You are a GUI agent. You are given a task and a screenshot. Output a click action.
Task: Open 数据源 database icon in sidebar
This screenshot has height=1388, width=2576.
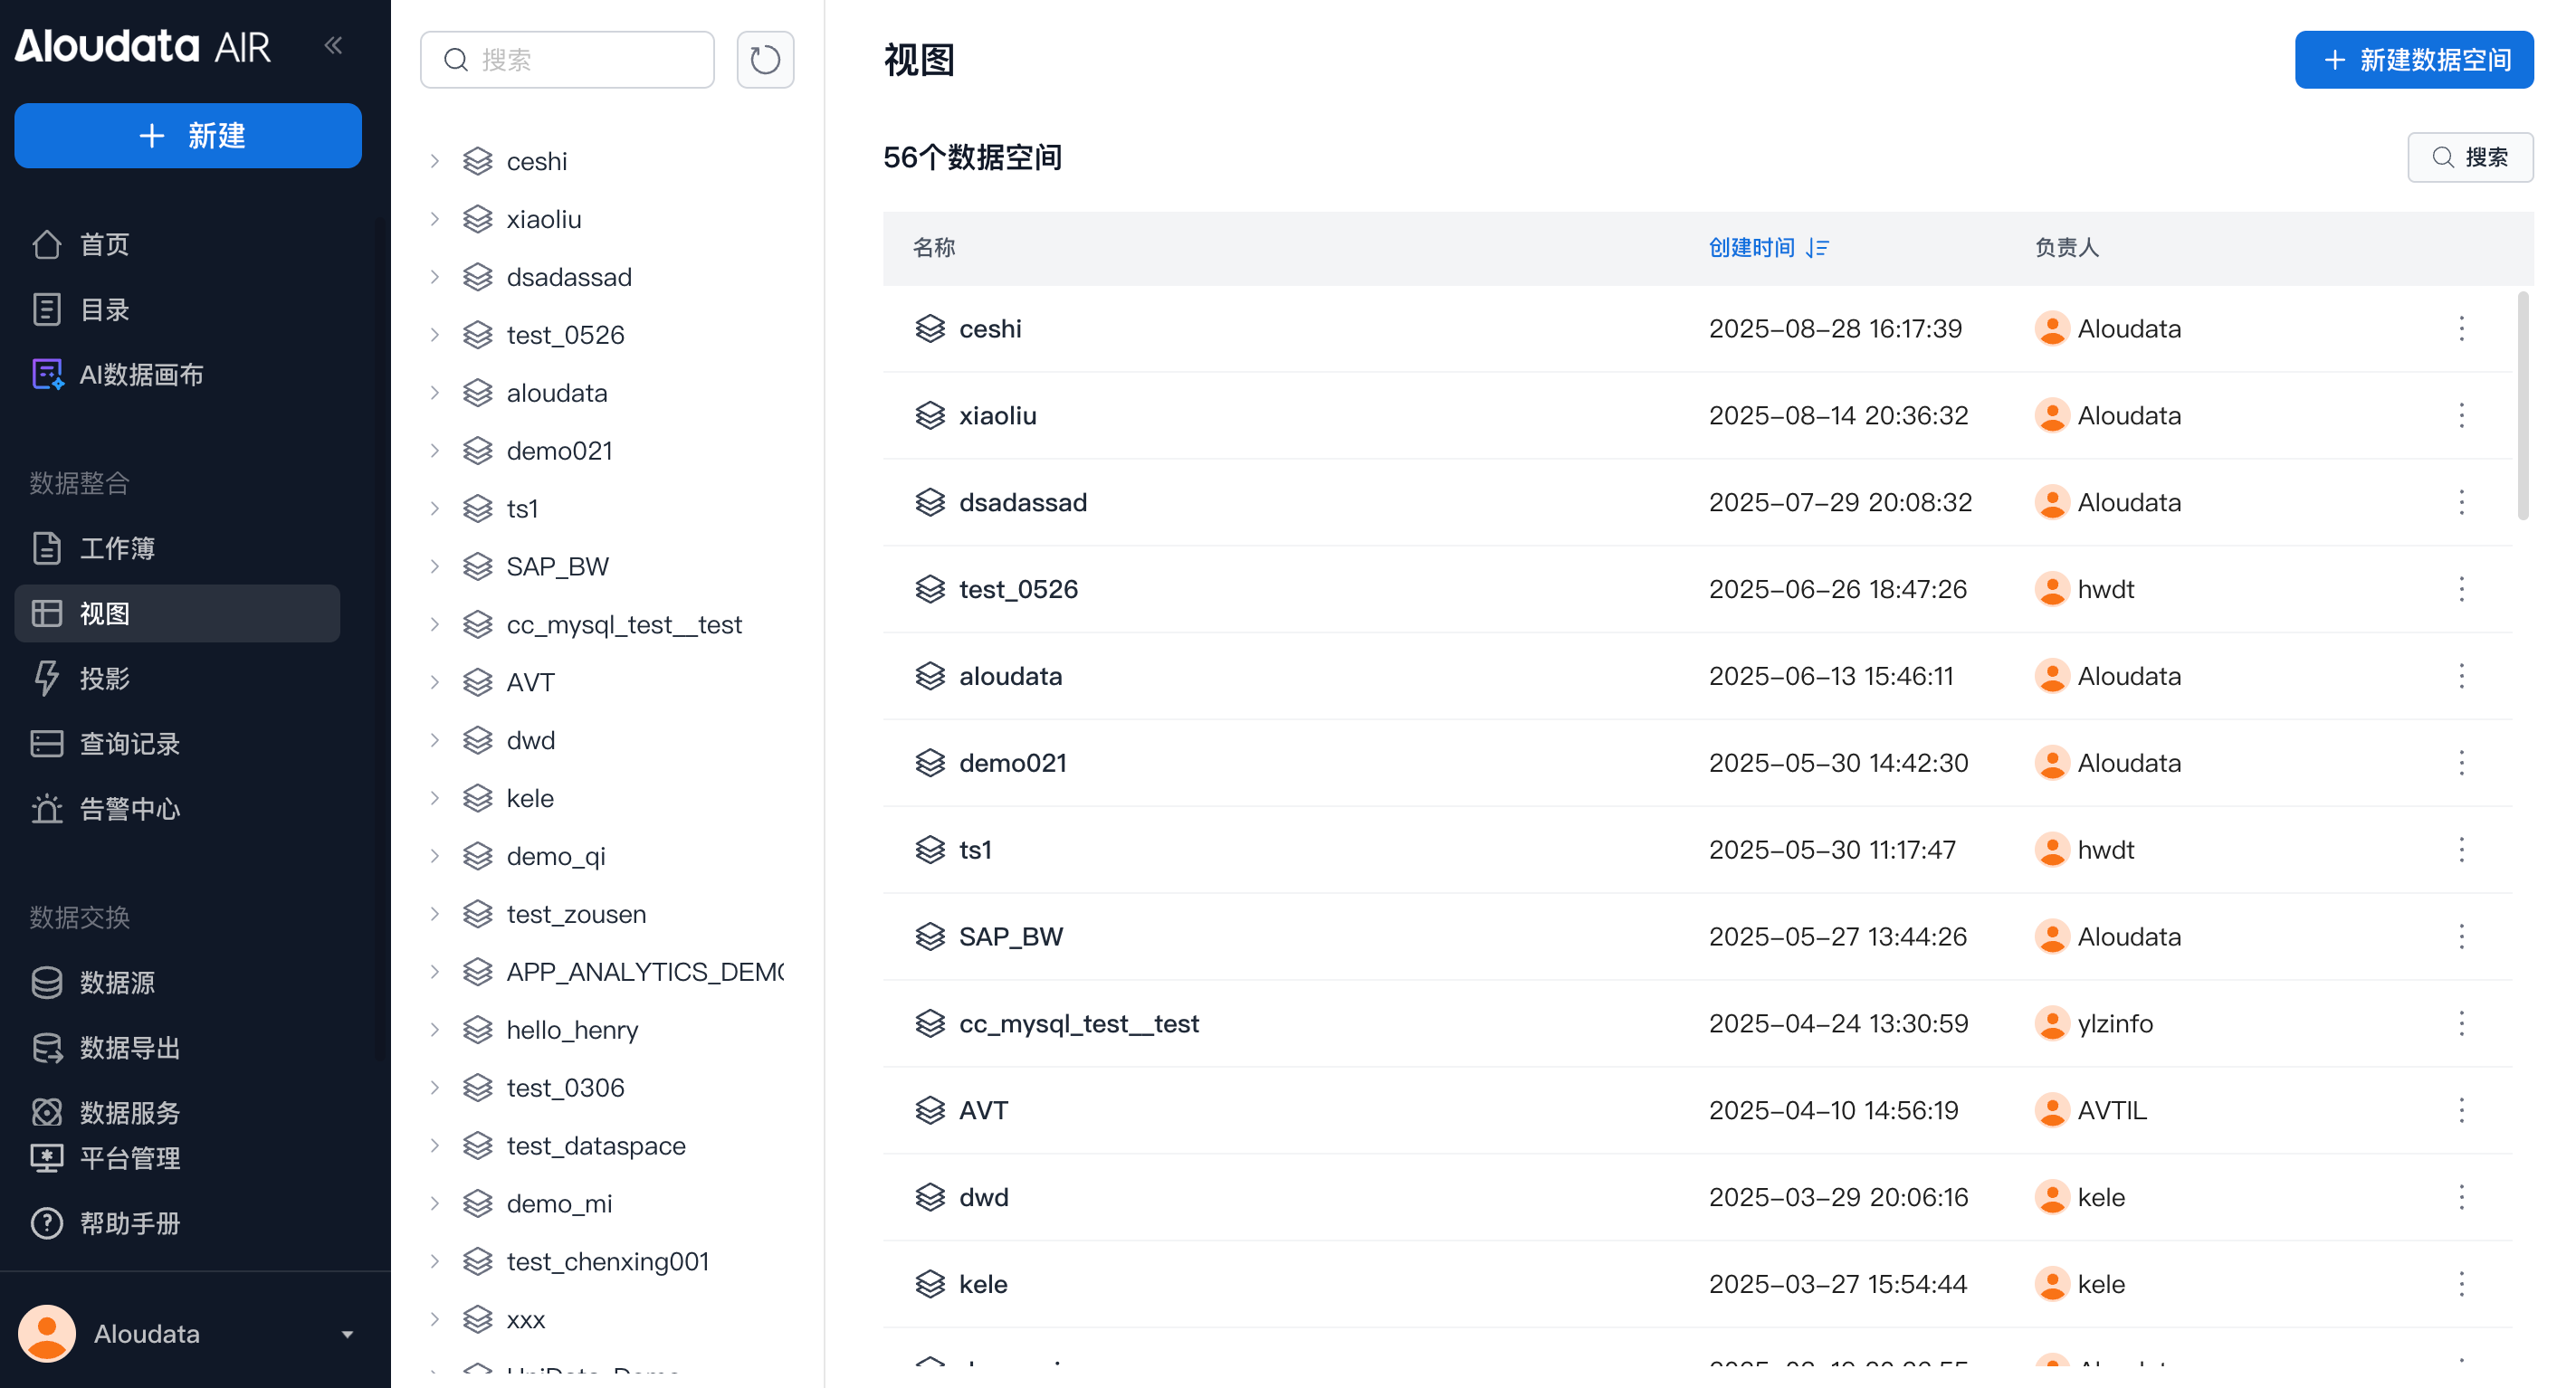[46, 982]
